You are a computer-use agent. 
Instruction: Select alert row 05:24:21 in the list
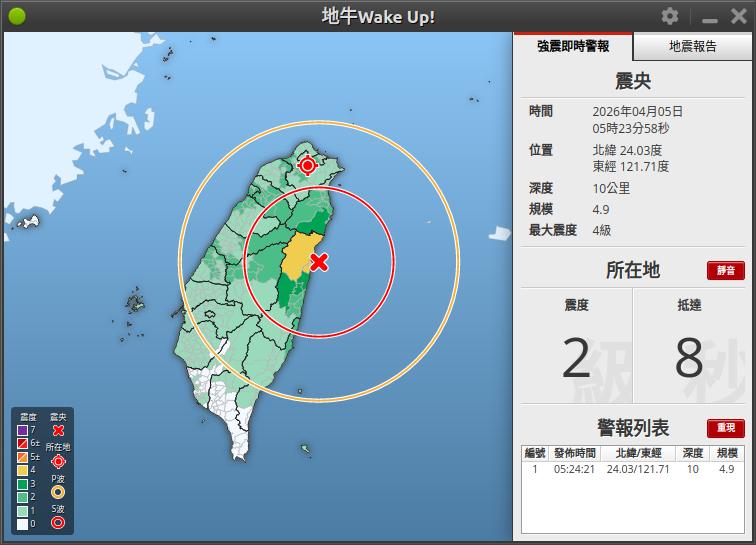(633, 469)
